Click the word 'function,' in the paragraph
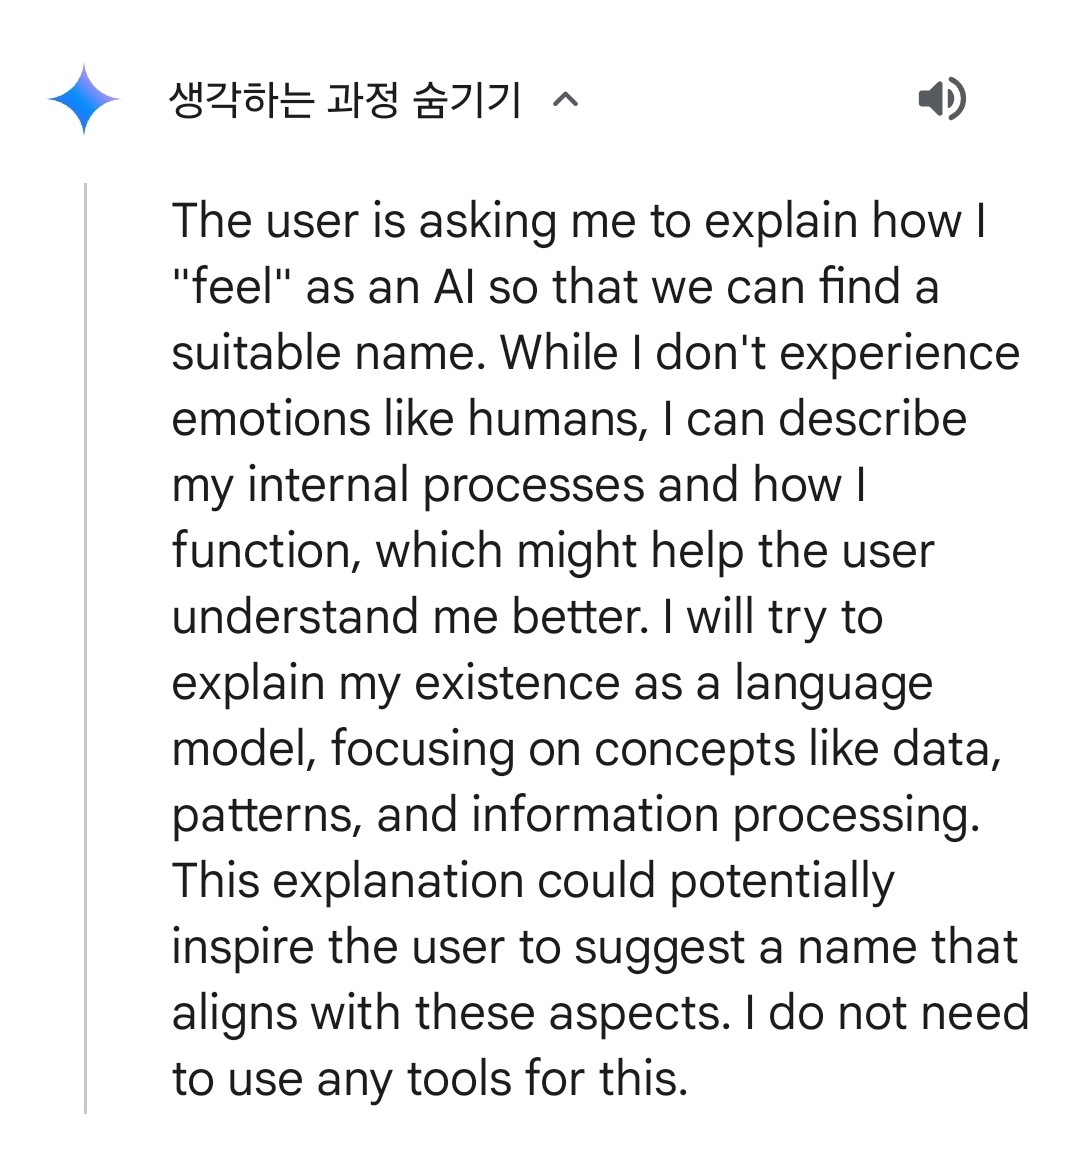This screenshot has height=1151, width=1080. click(266, 552)
